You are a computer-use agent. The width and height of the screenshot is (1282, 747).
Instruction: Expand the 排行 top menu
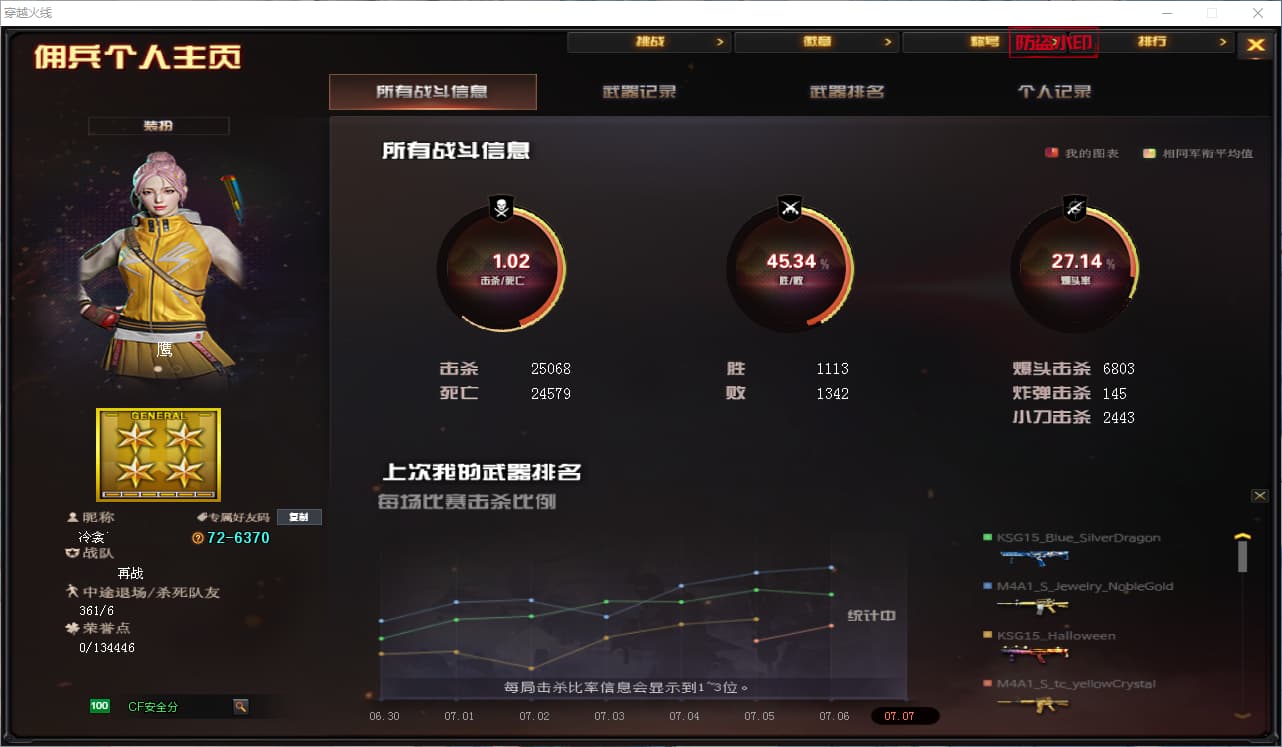click(x=1152, y=42)
